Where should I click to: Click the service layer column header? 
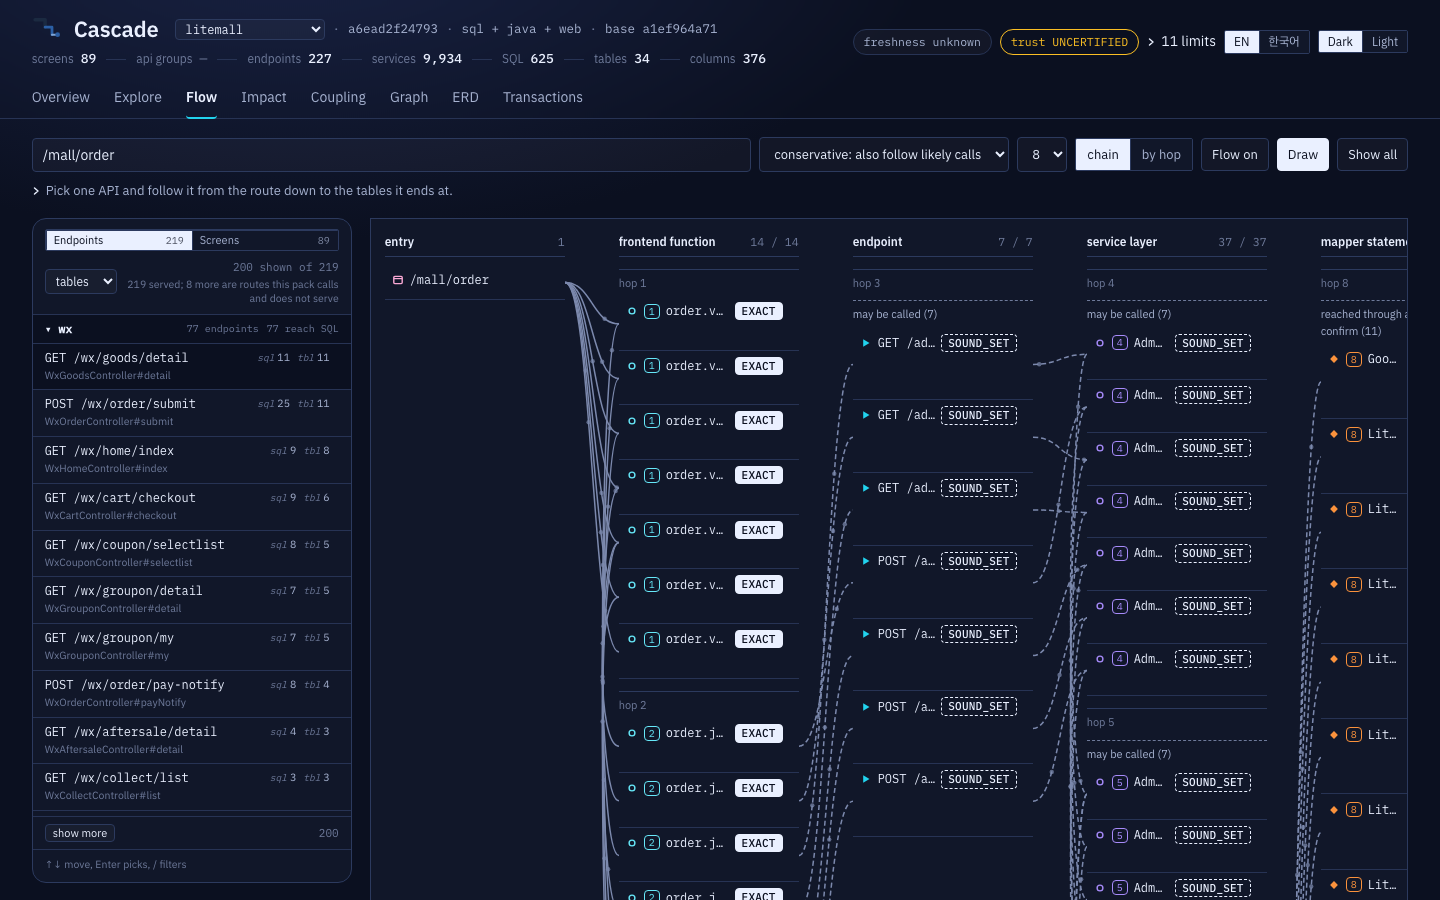[1122, 242]
